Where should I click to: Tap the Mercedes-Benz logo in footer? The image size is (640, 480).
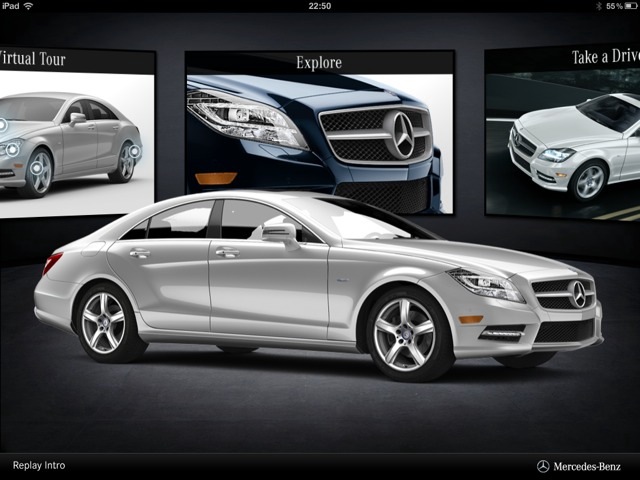click(x=578, y=466)
